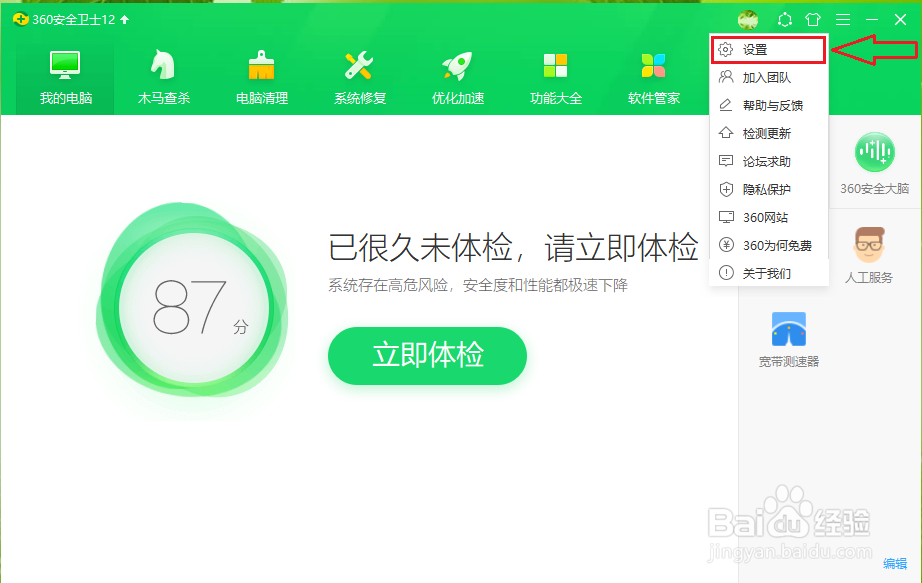
Task: Open 关于我们 menu item
Action: pos(769,273)
